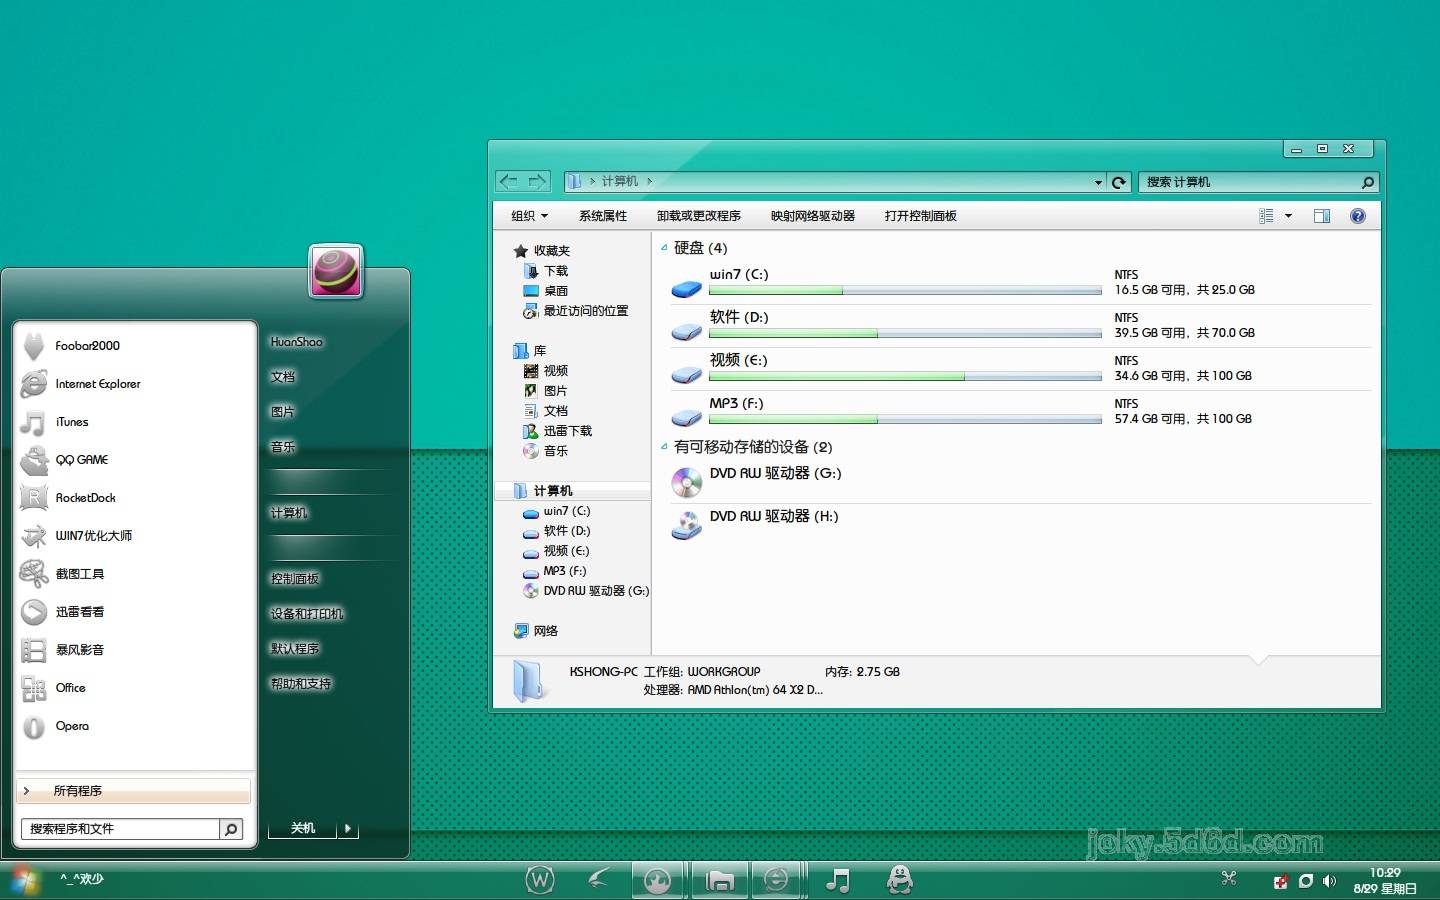Open the 截图工具 snipping tool
The width and height of the screenshot is (1440, 900).
(x=135, y=574)
